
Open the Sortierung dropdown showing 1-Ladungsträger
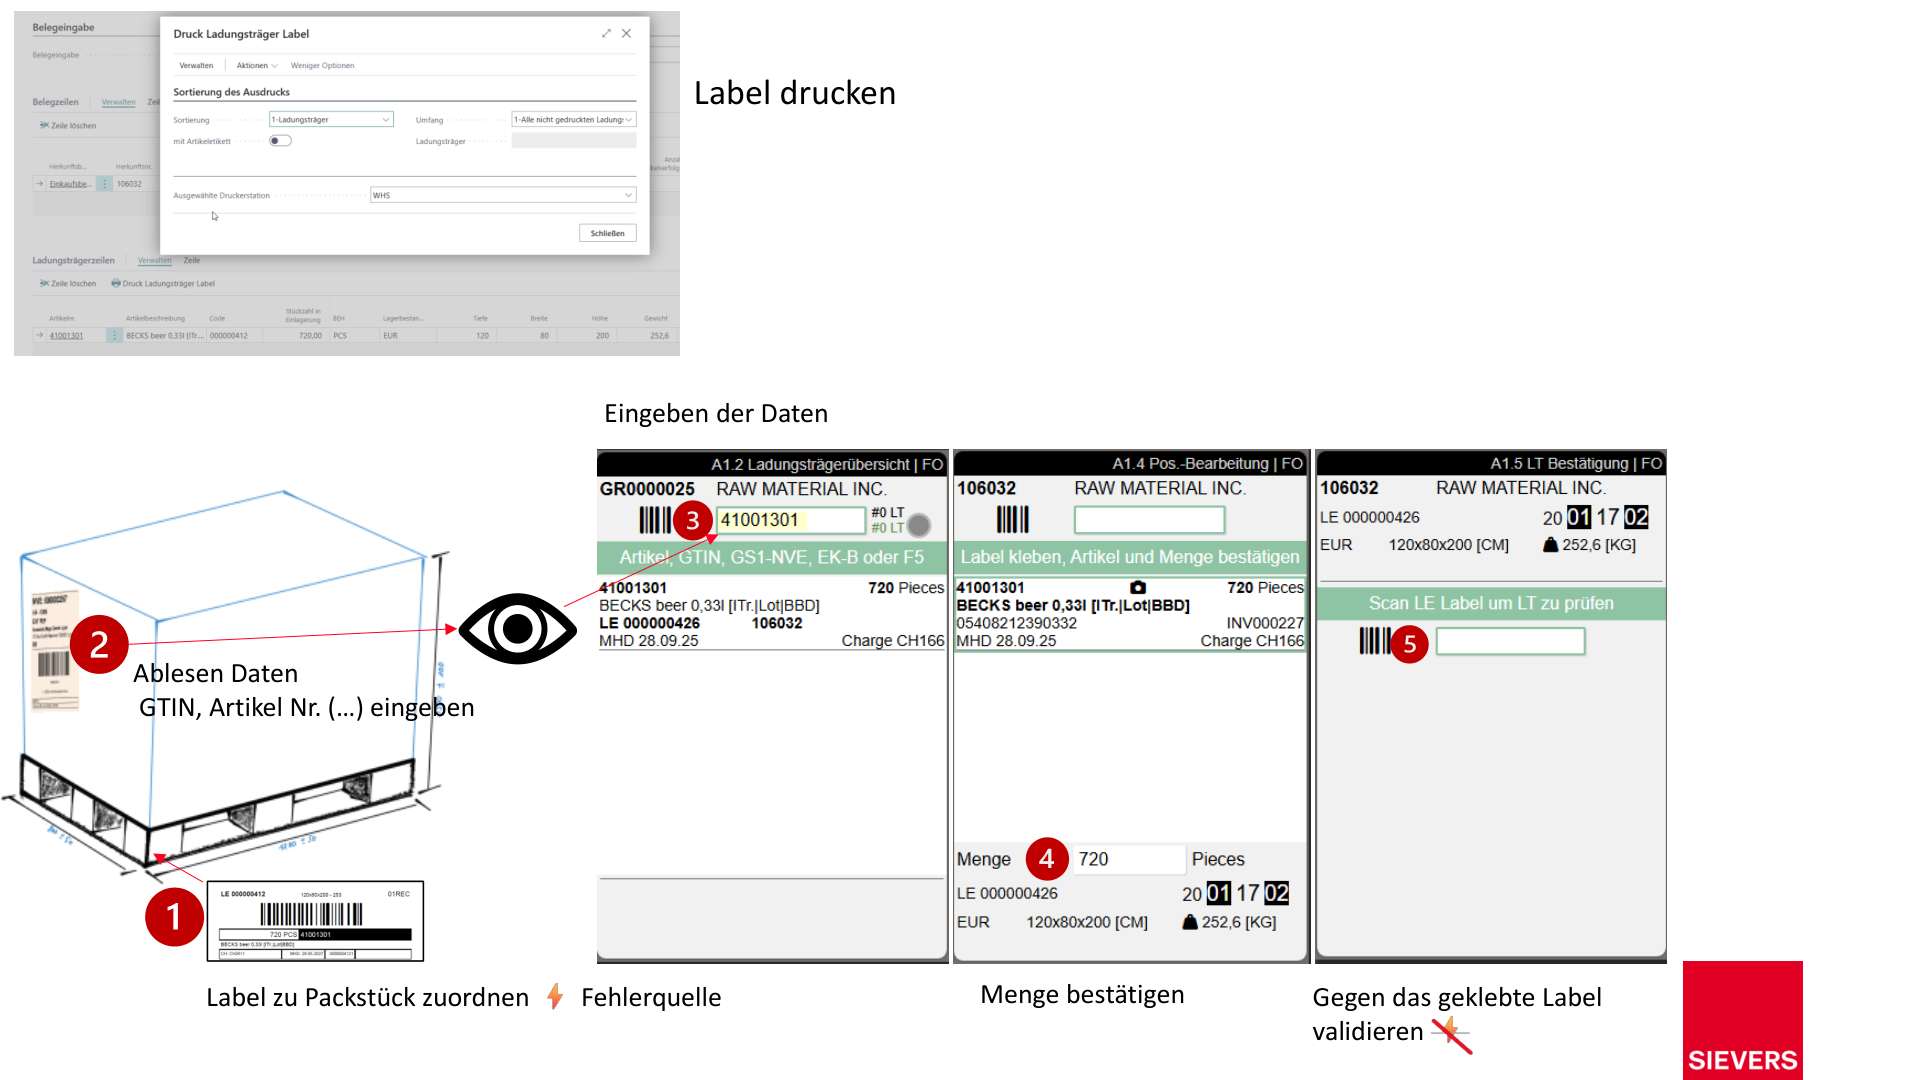[331, 120]
